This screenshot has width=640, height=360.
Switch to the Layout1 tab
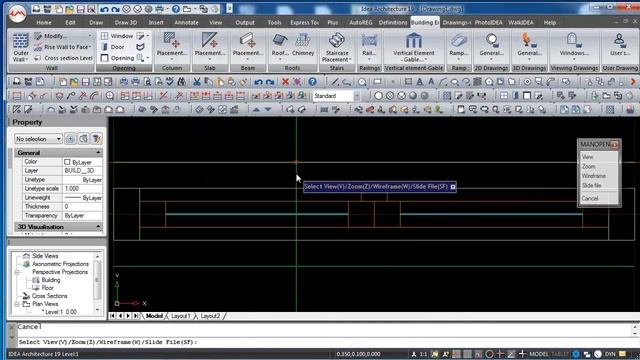[180, 316]
